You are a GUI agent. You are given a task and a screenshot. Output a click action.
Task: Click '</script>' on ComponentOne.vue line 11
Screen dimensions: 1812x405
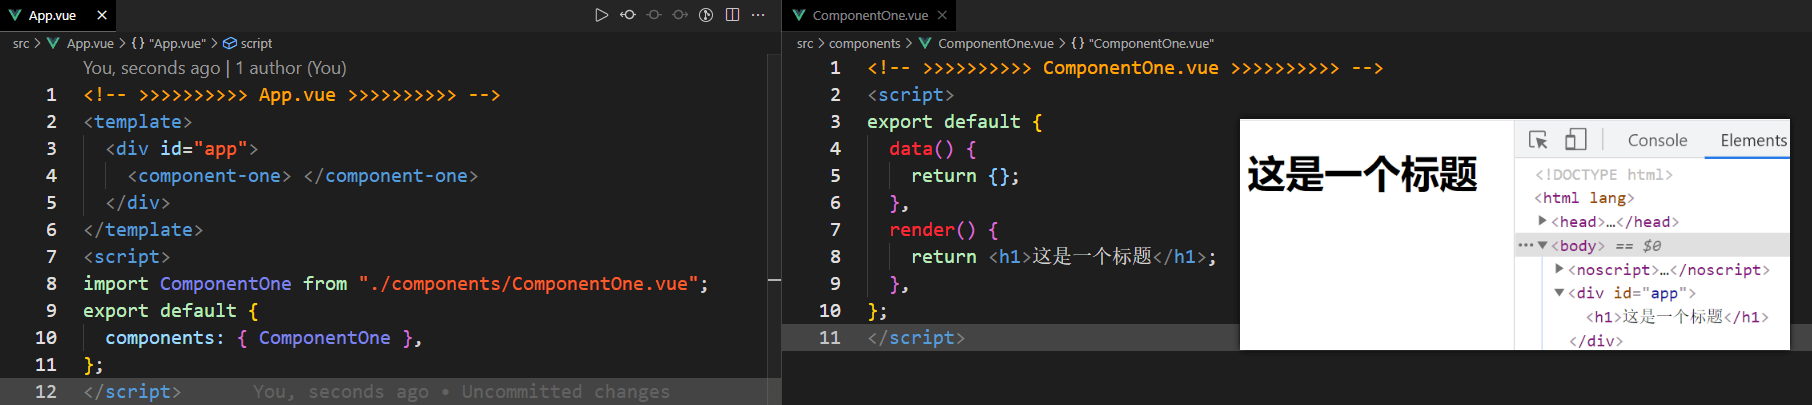tap(916, 338)
